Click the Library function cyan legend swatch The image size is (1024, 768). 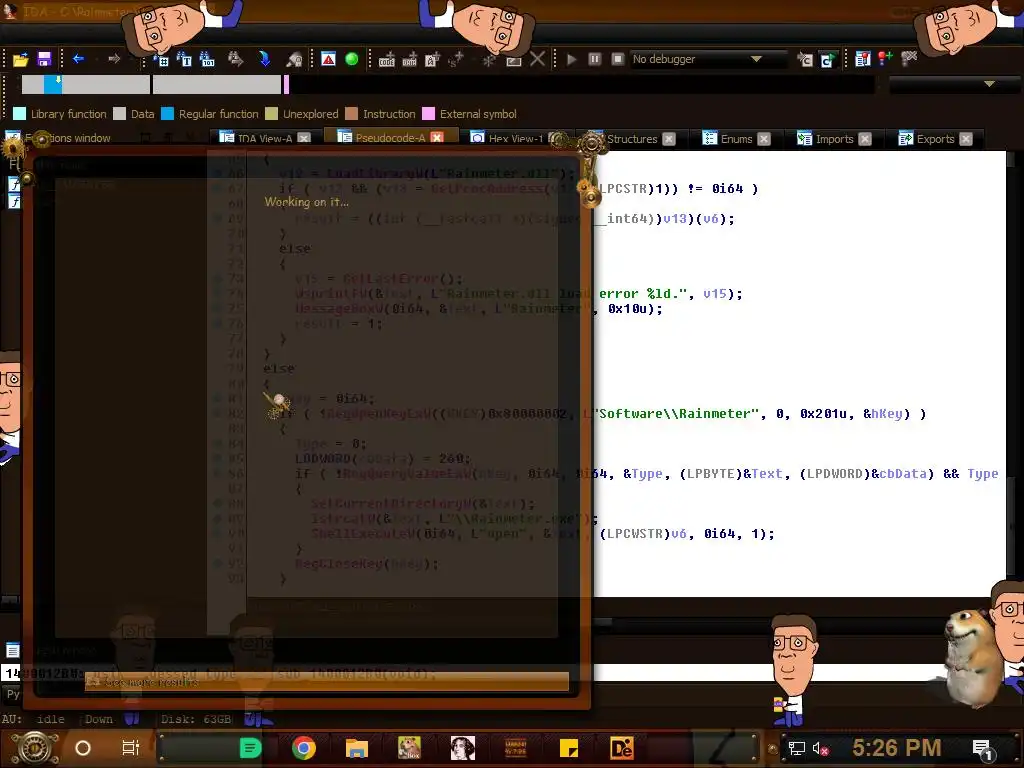click(x=20, y=114)
